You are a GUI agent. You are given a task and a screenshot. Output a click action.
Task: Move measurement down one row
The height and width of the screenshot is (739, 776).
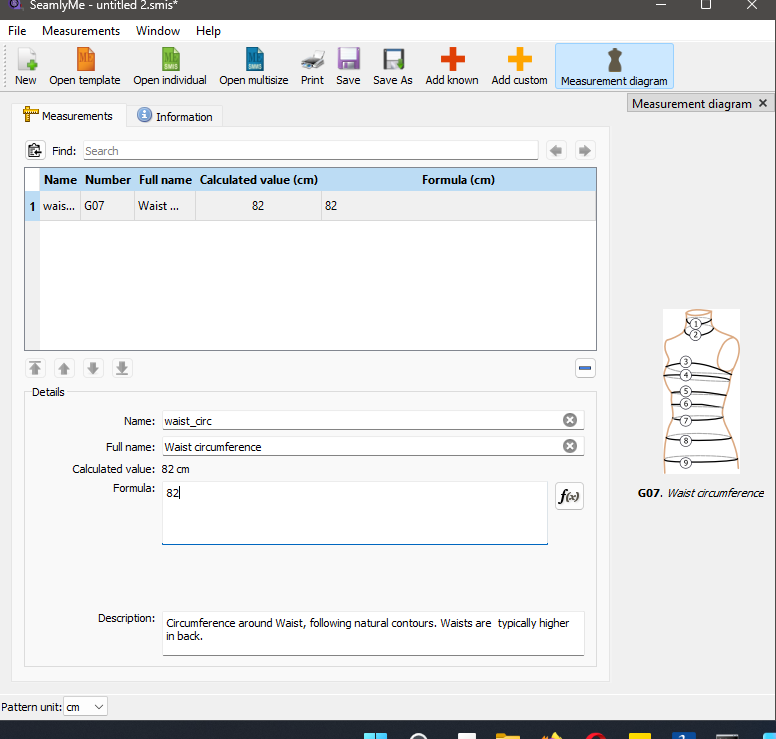(x=93, y=368)
